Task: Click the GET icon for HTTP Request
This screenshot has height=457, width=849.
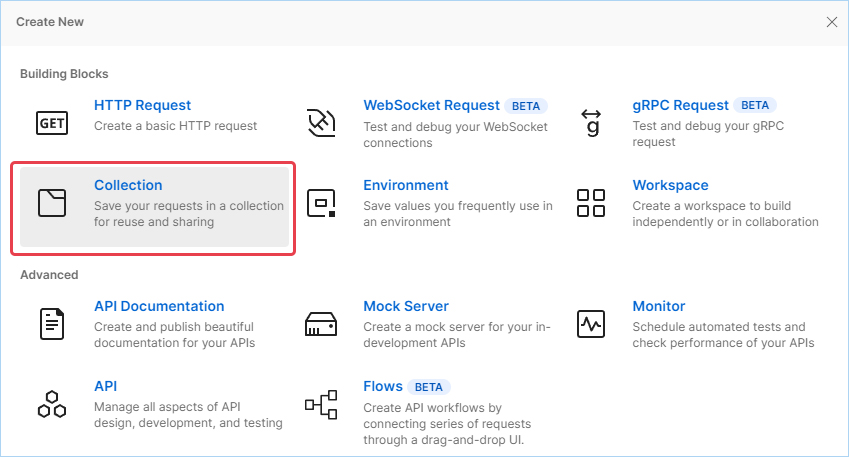Action: point(52,123)
